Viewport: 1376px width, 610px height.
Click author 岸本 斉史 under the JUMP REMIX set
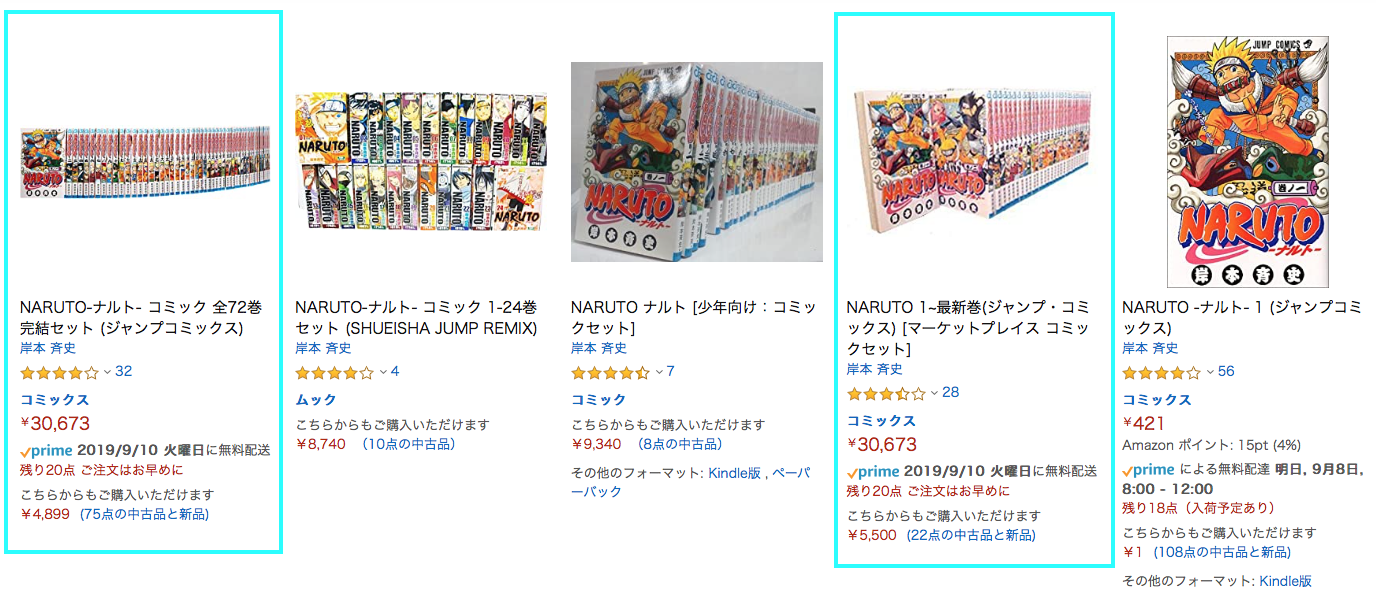(323, 349)
